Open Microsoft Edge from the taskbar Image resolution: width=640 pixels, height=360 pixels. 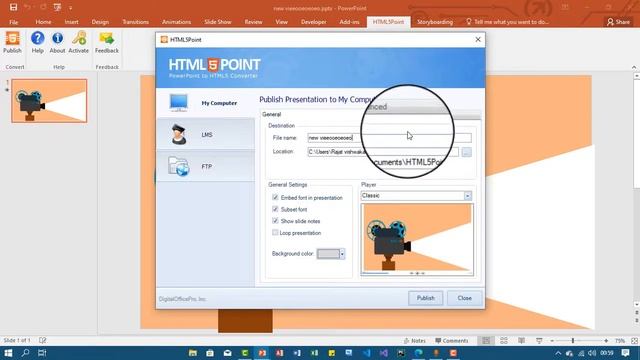click(x=418, y=353)
